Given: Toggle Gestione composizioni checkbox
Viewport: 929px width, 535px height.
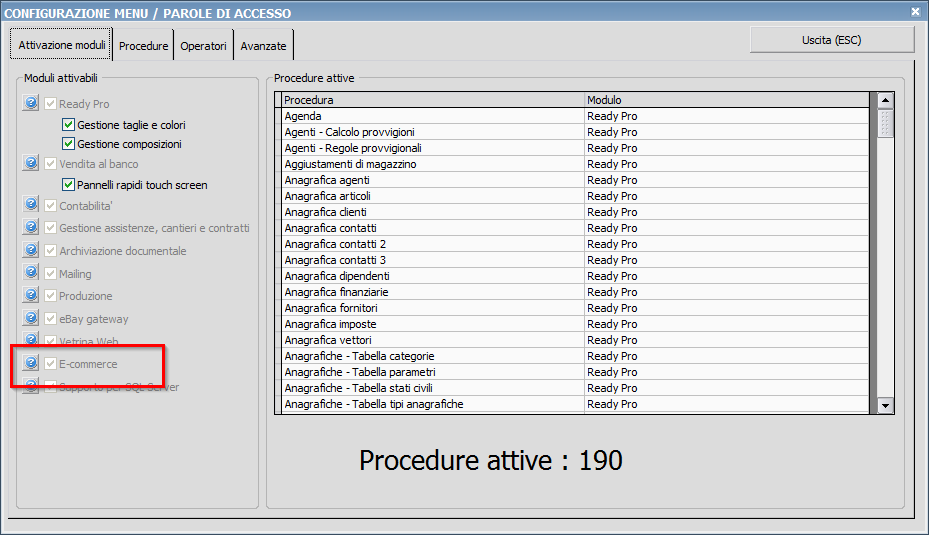Looking at the screenshot, I should point(68,143).
